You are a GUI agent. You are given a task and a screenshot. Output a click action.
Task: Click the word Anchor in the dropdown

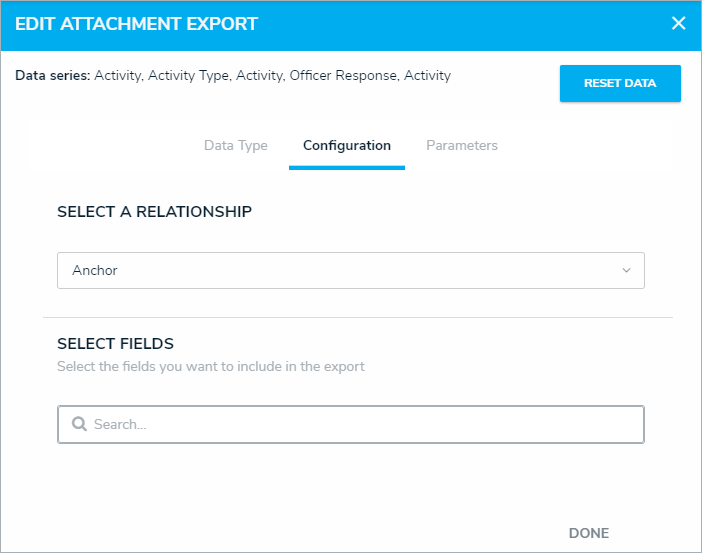(95, 270)
